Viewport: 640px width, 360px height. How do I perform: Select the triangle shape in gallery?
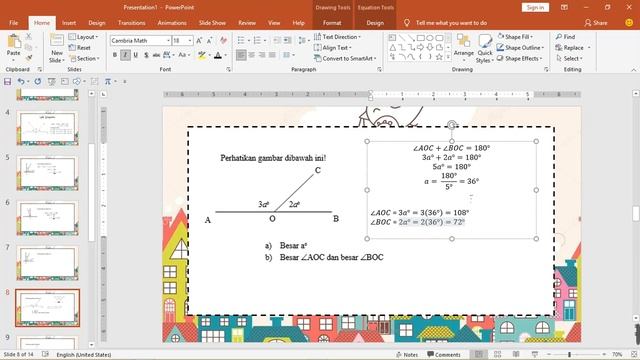[392, 47]
